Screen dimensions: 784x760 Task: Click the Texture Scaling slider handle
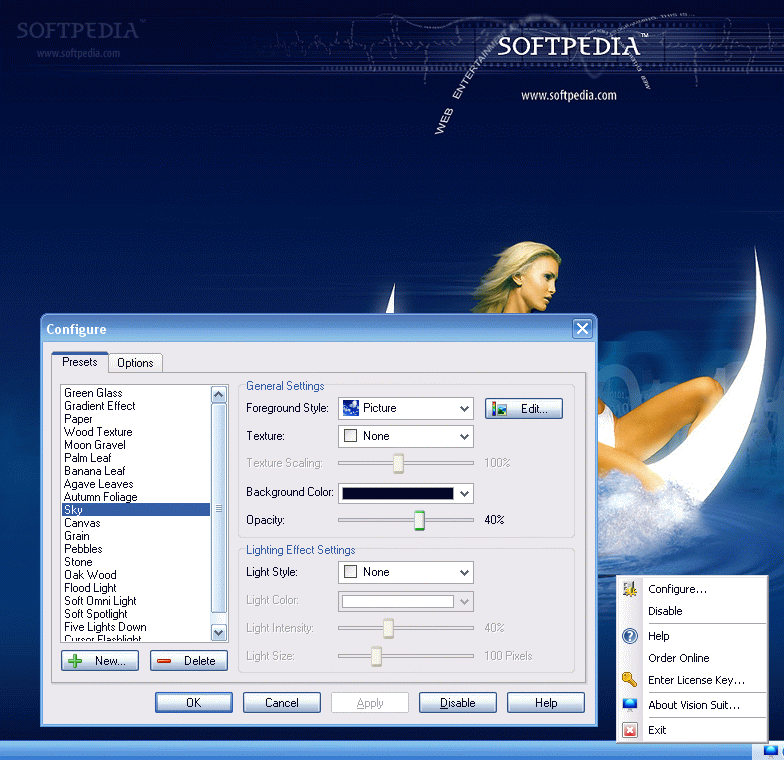point(398,463)
